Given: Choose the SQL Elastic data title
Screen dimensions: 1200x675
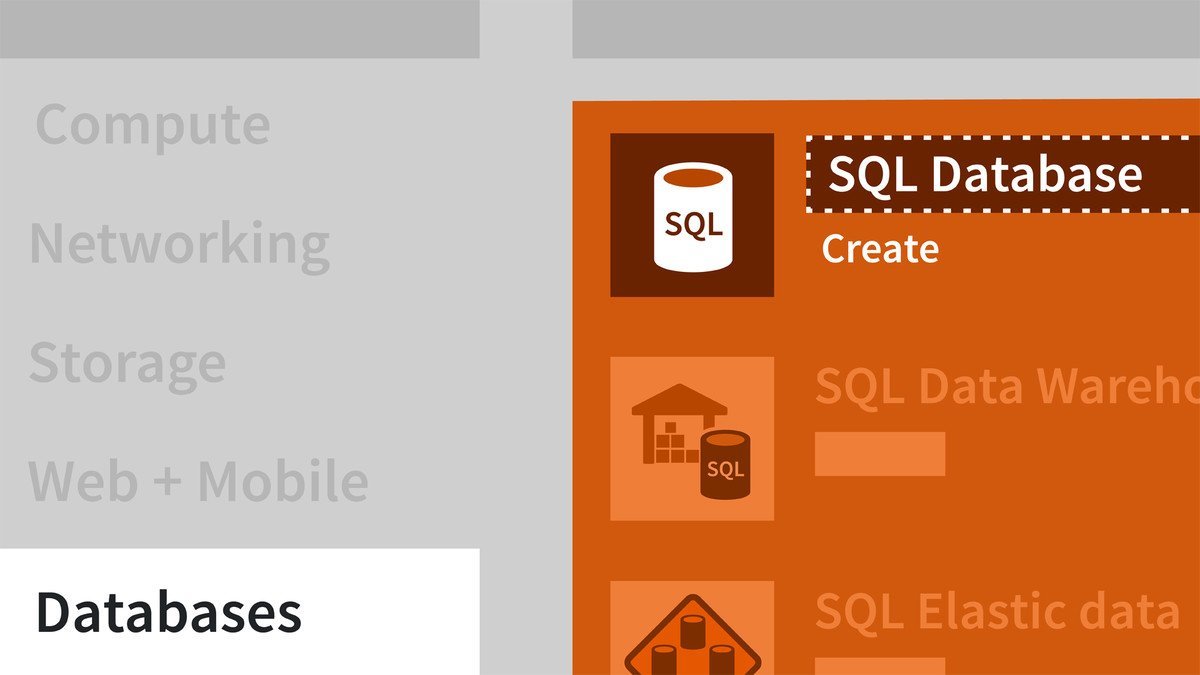Looking at the screenshot, I should 997,610.
